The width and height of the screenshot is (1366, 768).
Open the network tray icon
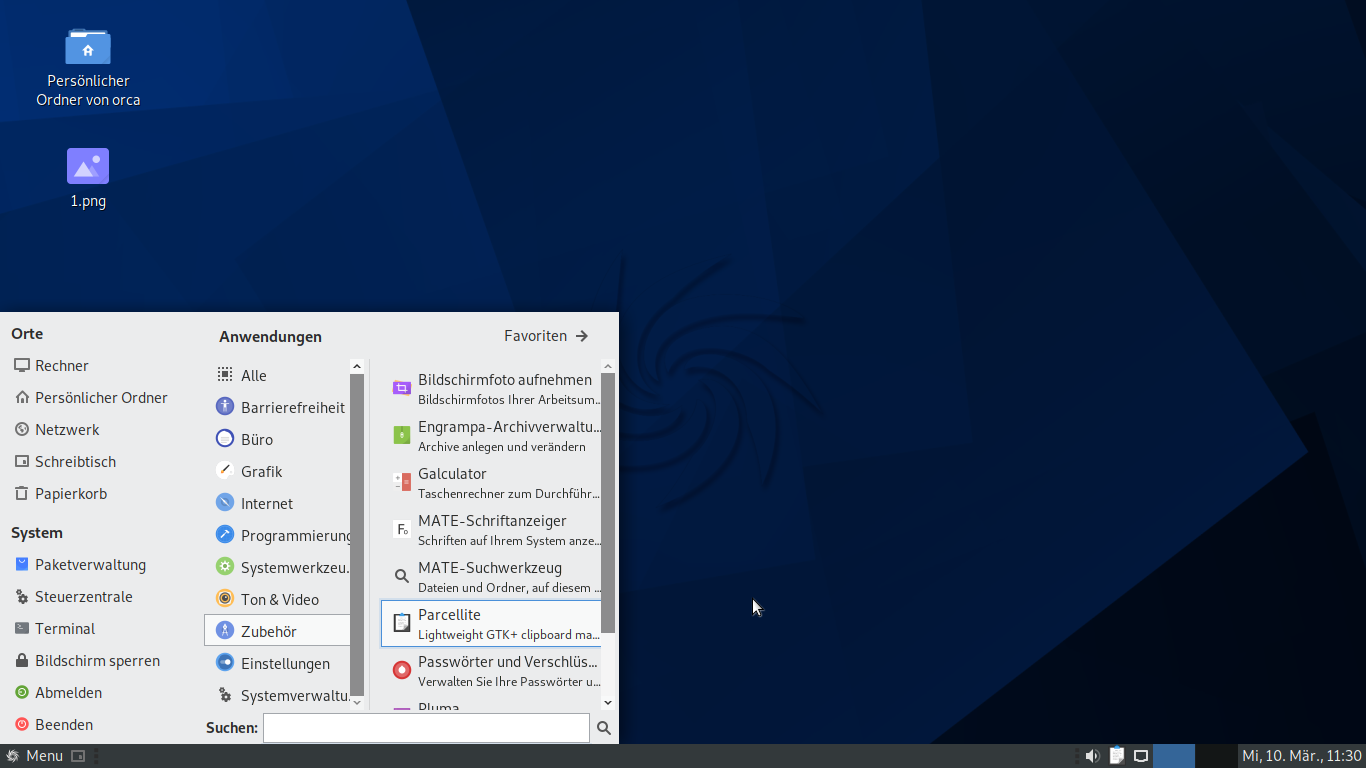click(1141, 756)
